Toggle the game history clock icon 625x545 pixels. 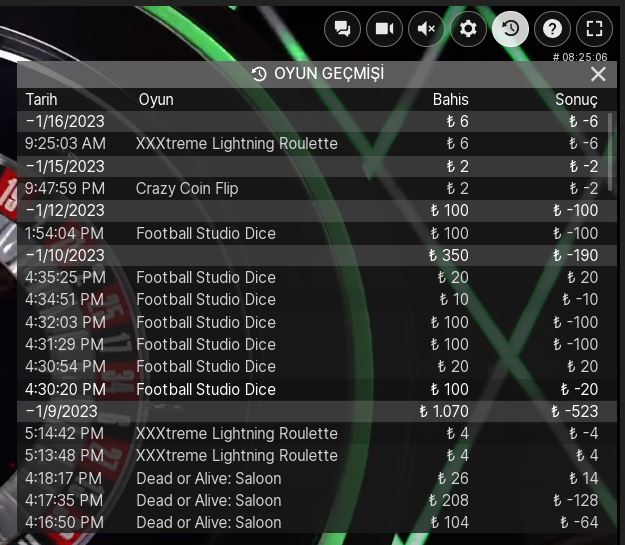pos(510,29)
